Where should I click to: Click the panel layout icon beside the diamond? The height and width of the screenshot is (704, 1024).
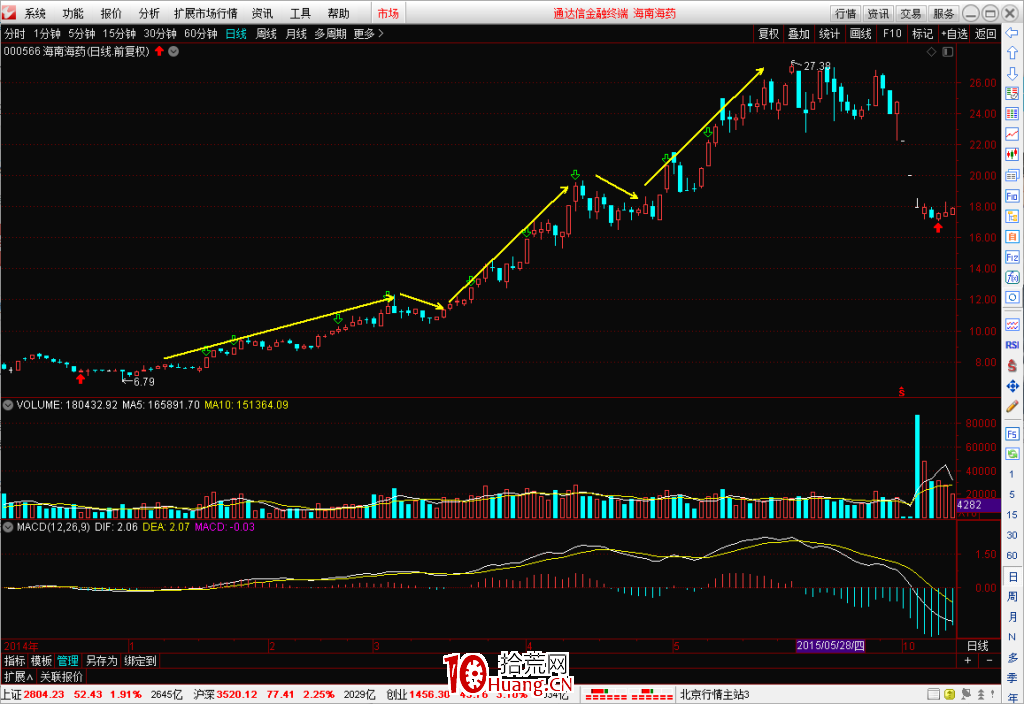point(948,52)
